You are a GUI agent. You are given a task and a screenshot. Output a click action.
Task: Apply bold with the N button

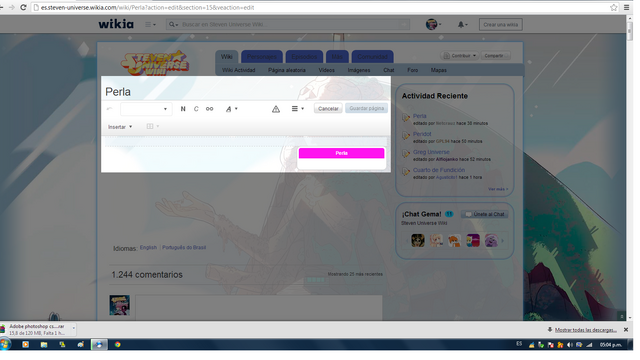[x=183, y=109]
